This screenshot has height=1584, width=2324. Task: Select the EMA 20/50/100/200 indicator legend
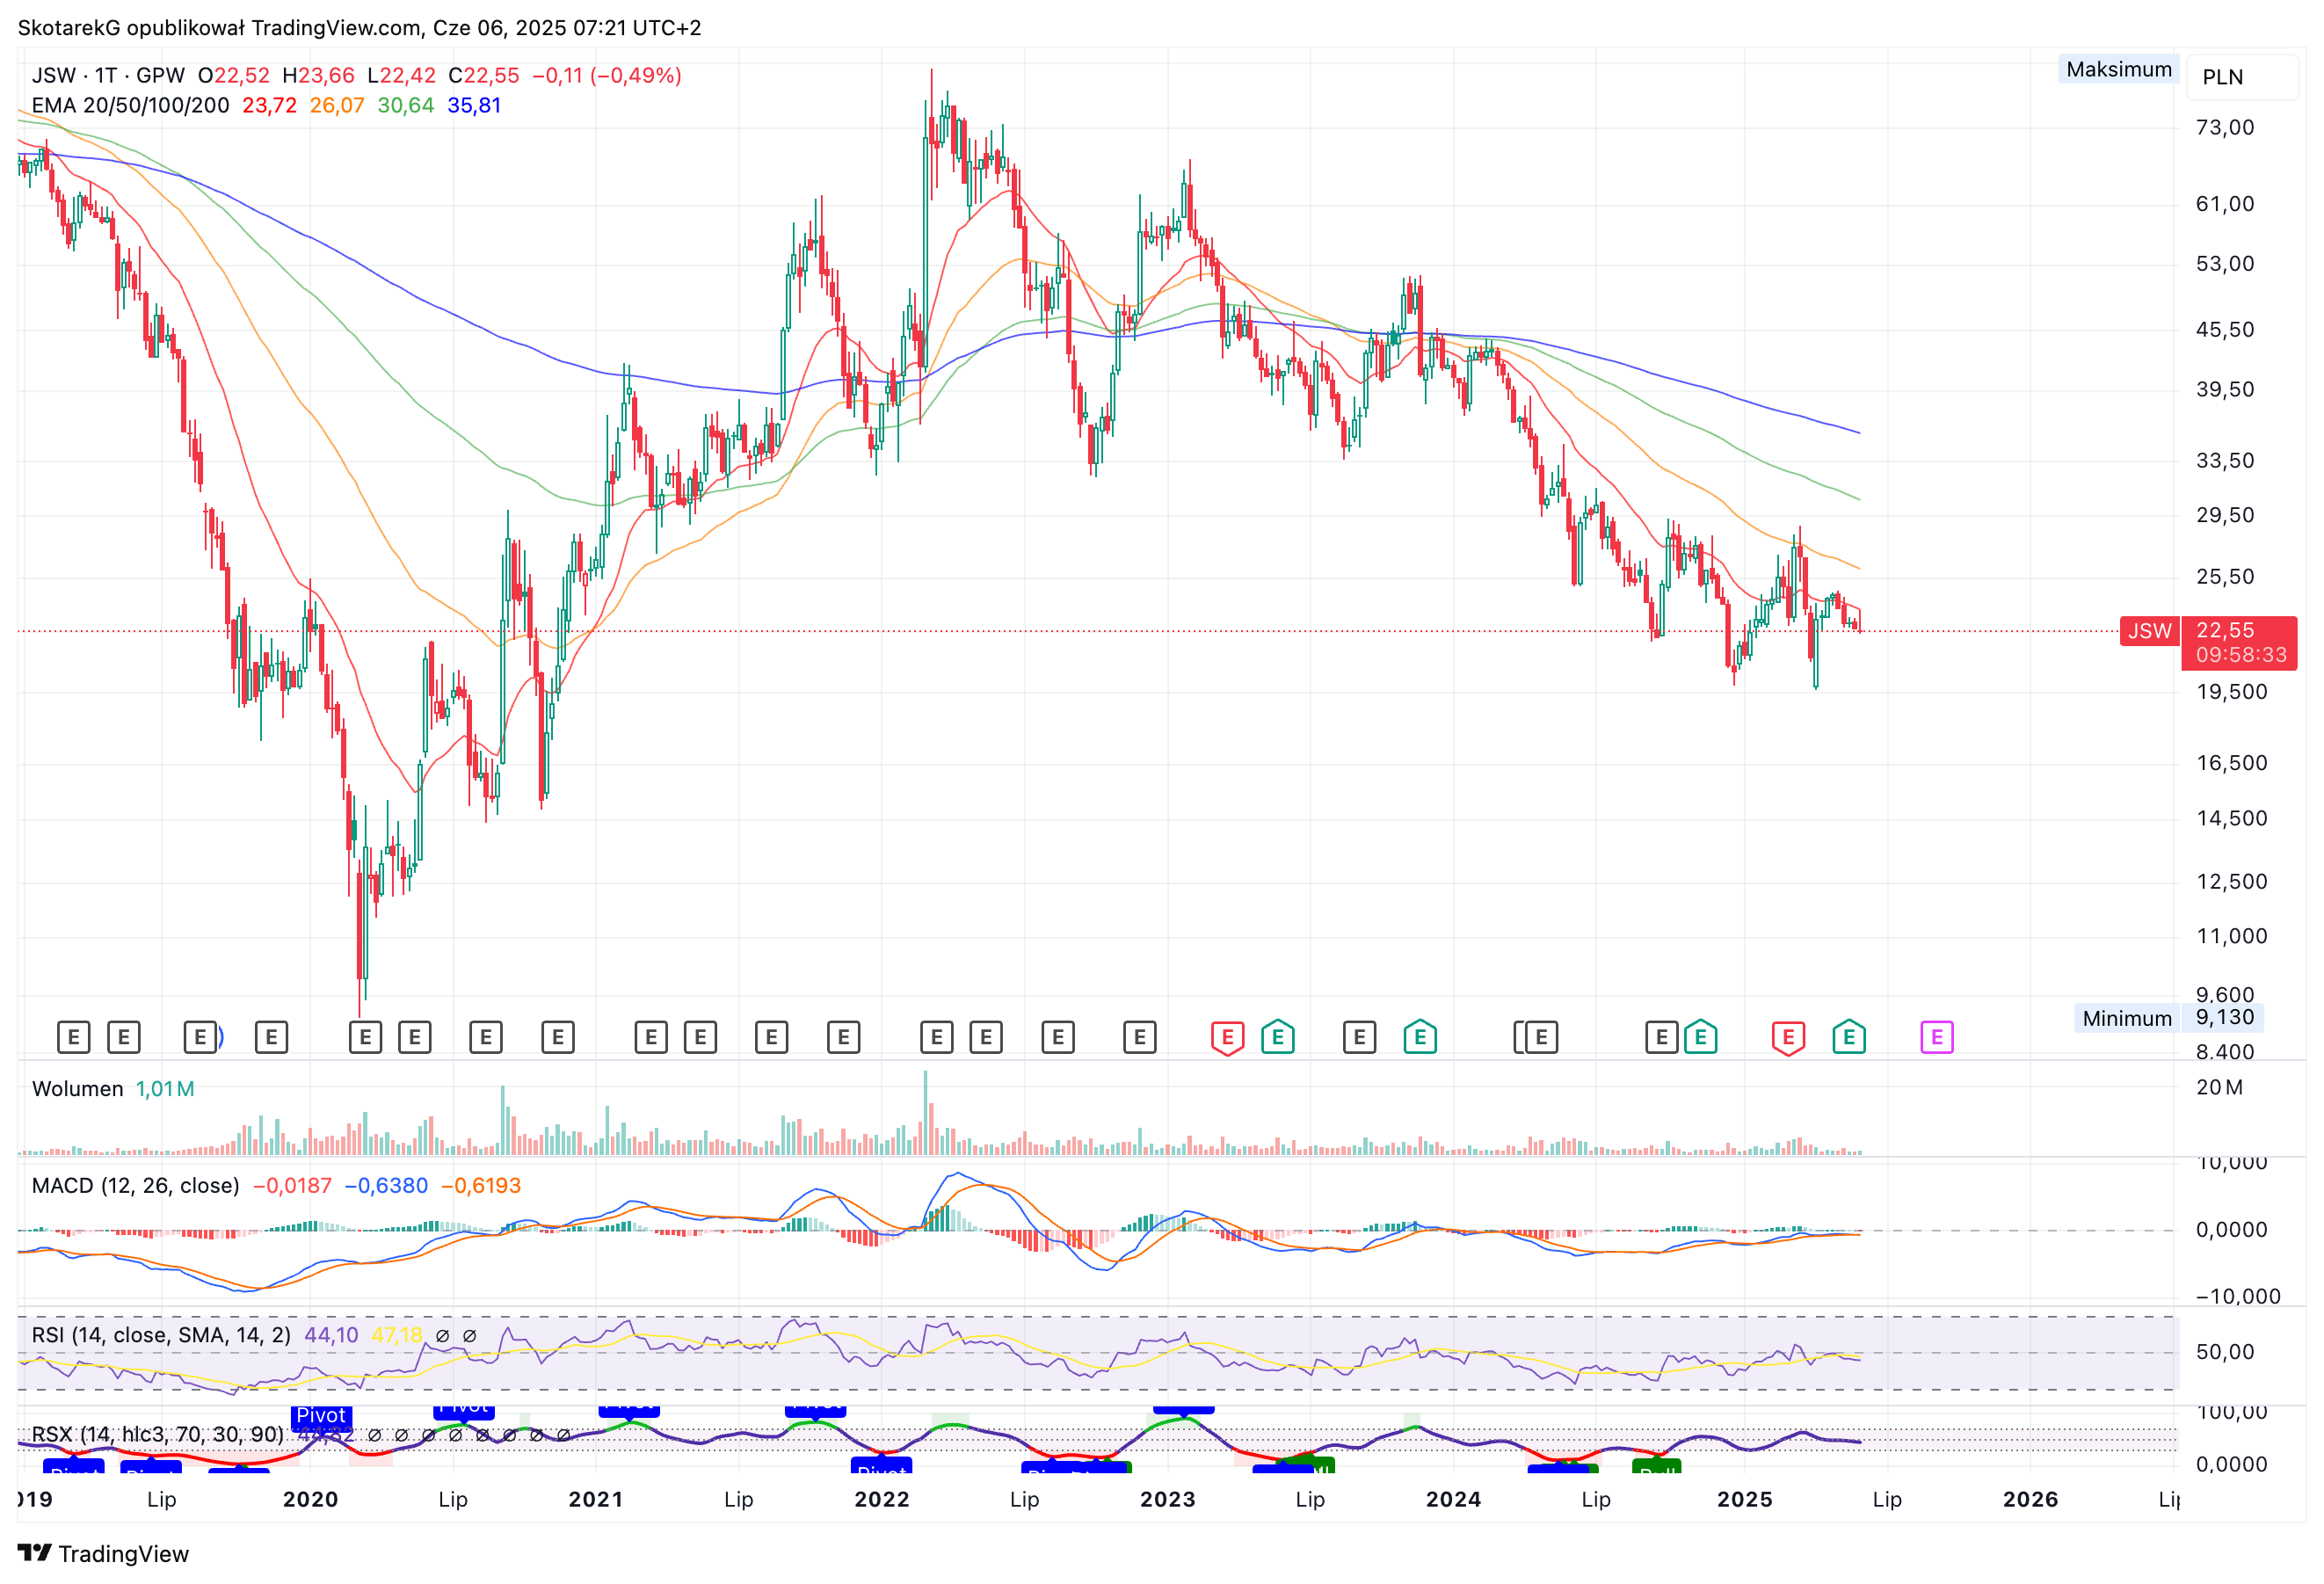point(130,105)
